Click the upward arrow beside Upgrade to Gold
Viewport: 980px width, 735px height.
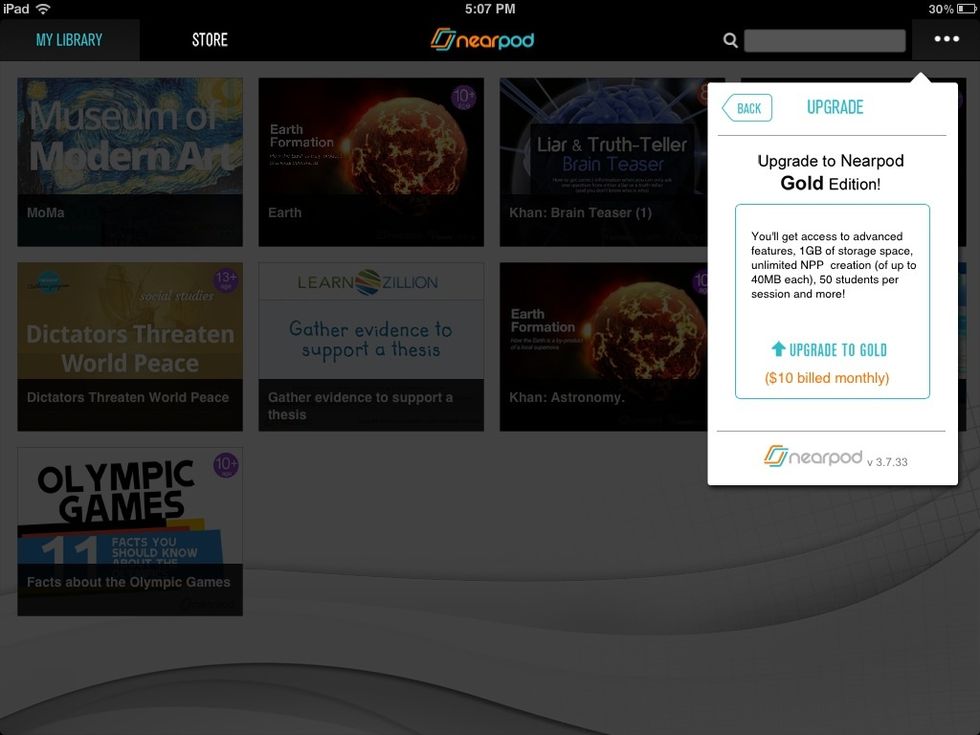778,349
